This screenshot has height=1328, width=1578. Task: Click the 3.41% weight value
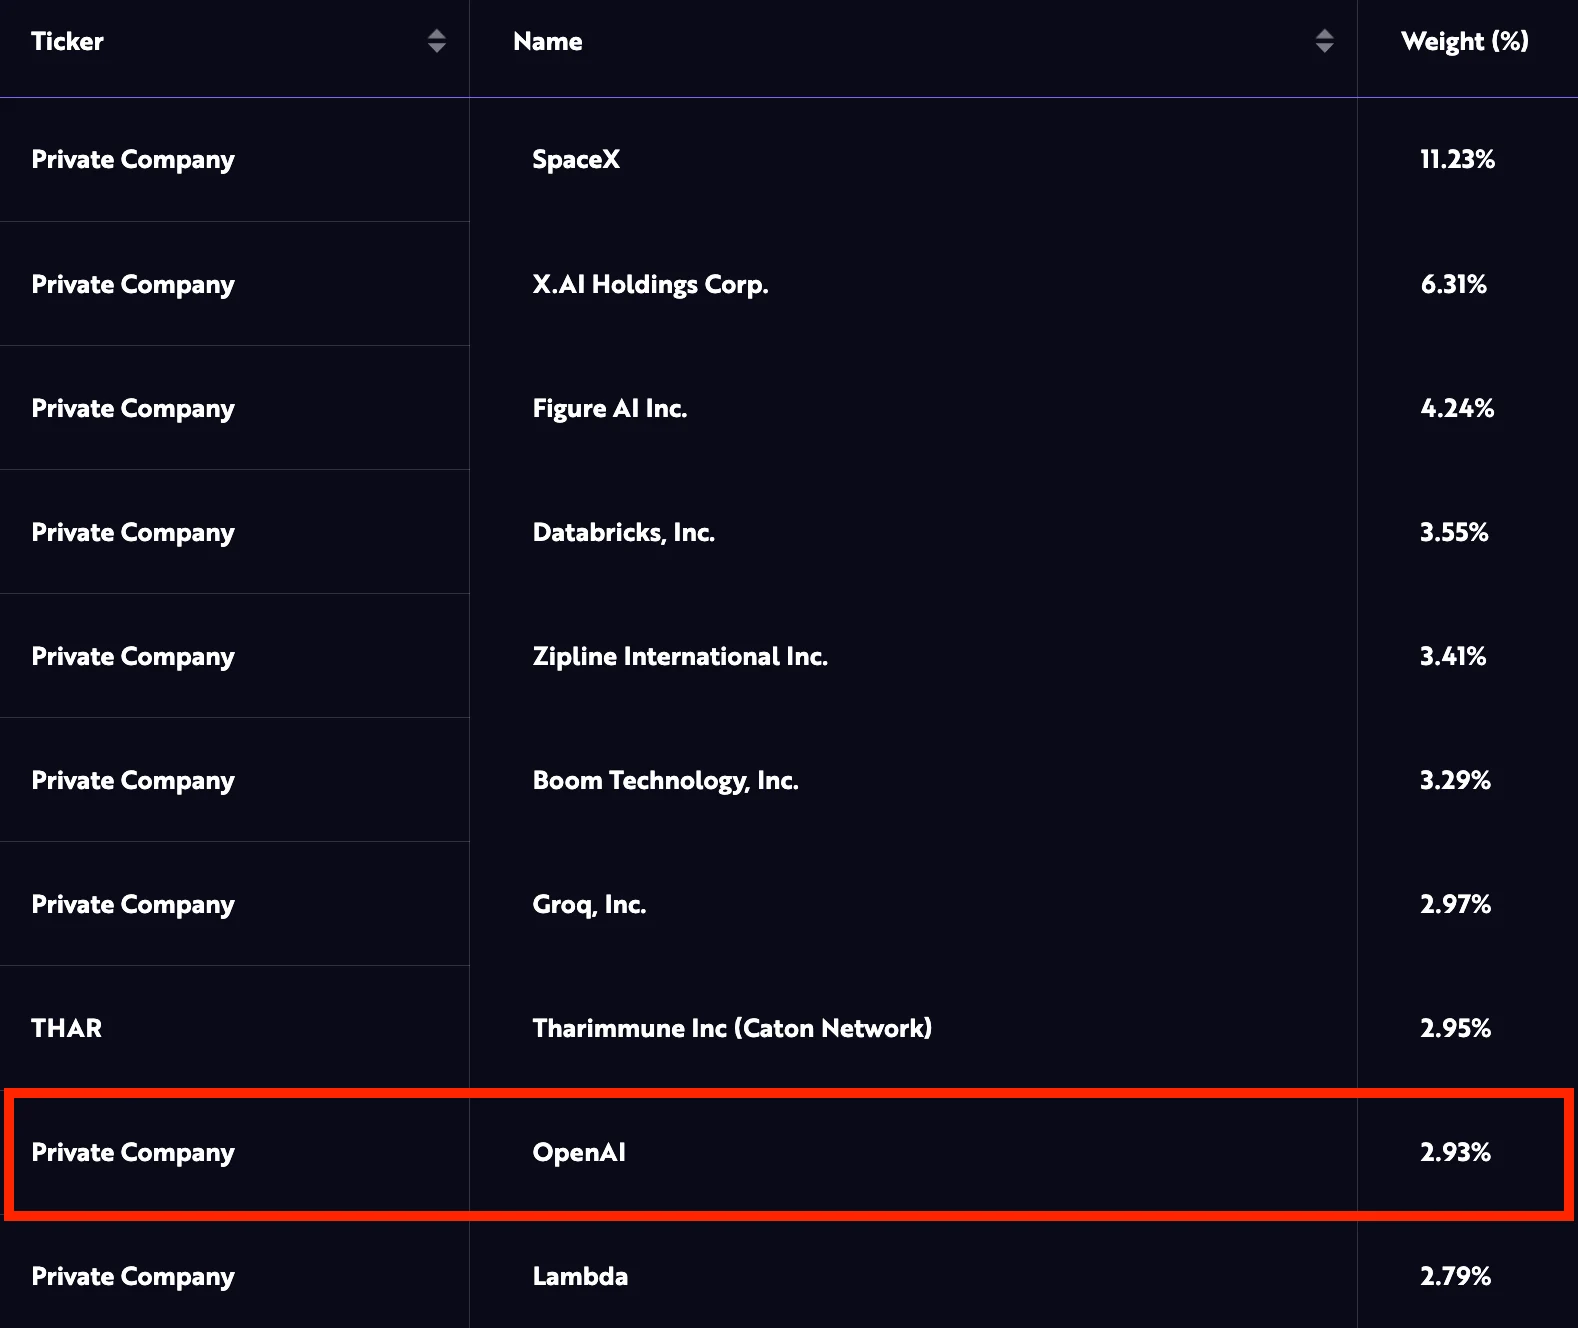tap(1454, 656)
